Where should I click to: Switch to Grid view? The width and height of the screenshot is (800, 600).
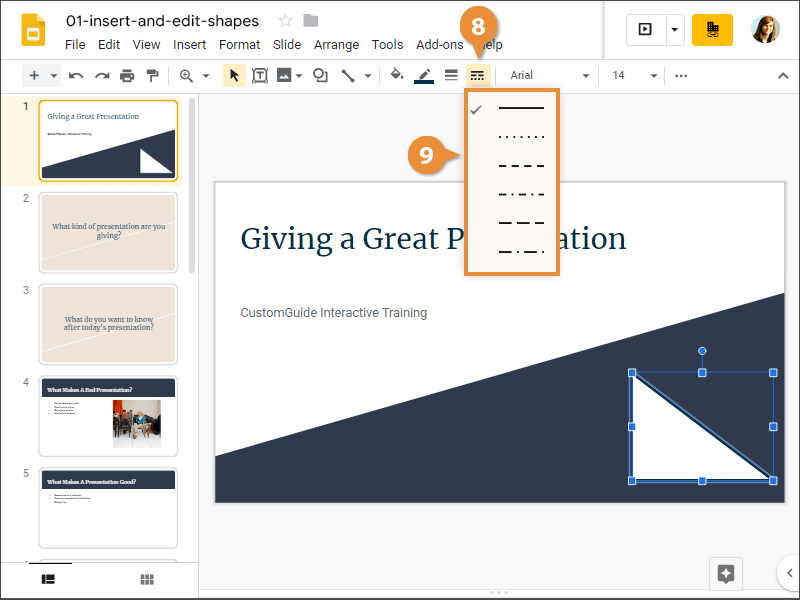[x=147, y=579]
